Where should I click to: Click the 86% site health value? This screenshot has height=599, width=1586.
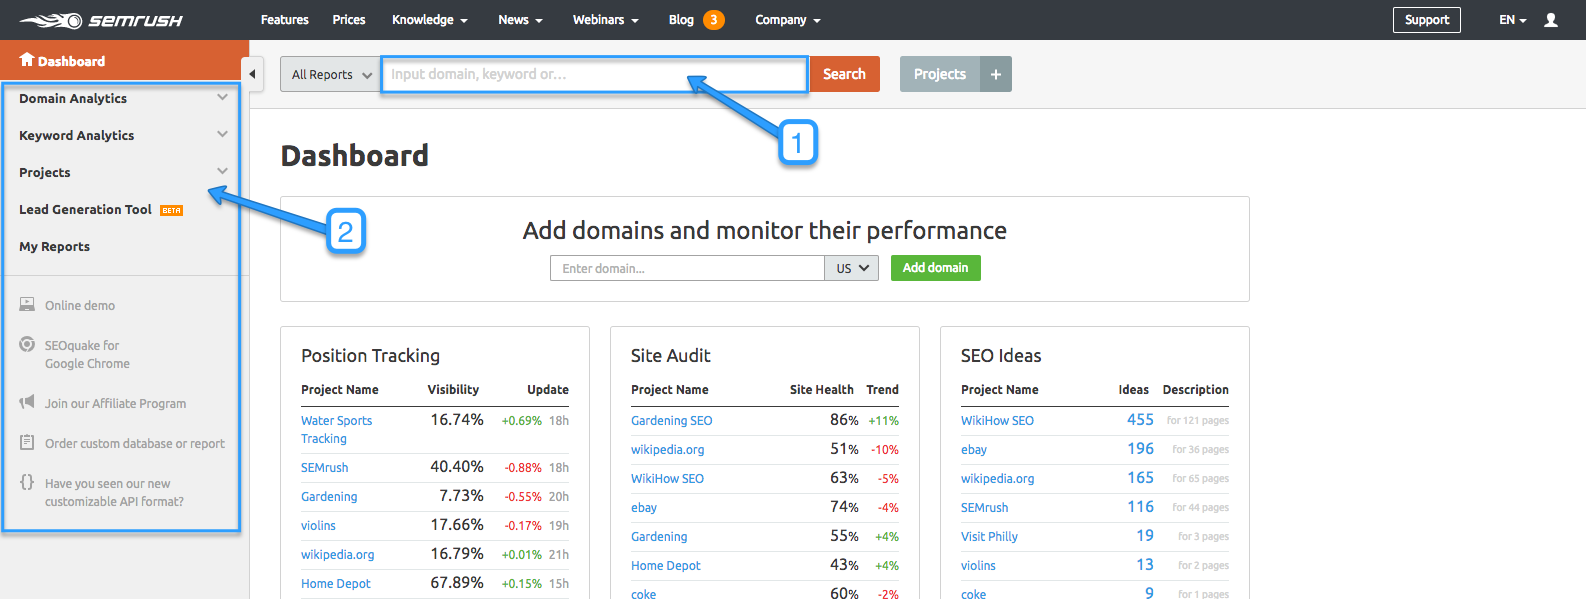click(844, 419)
